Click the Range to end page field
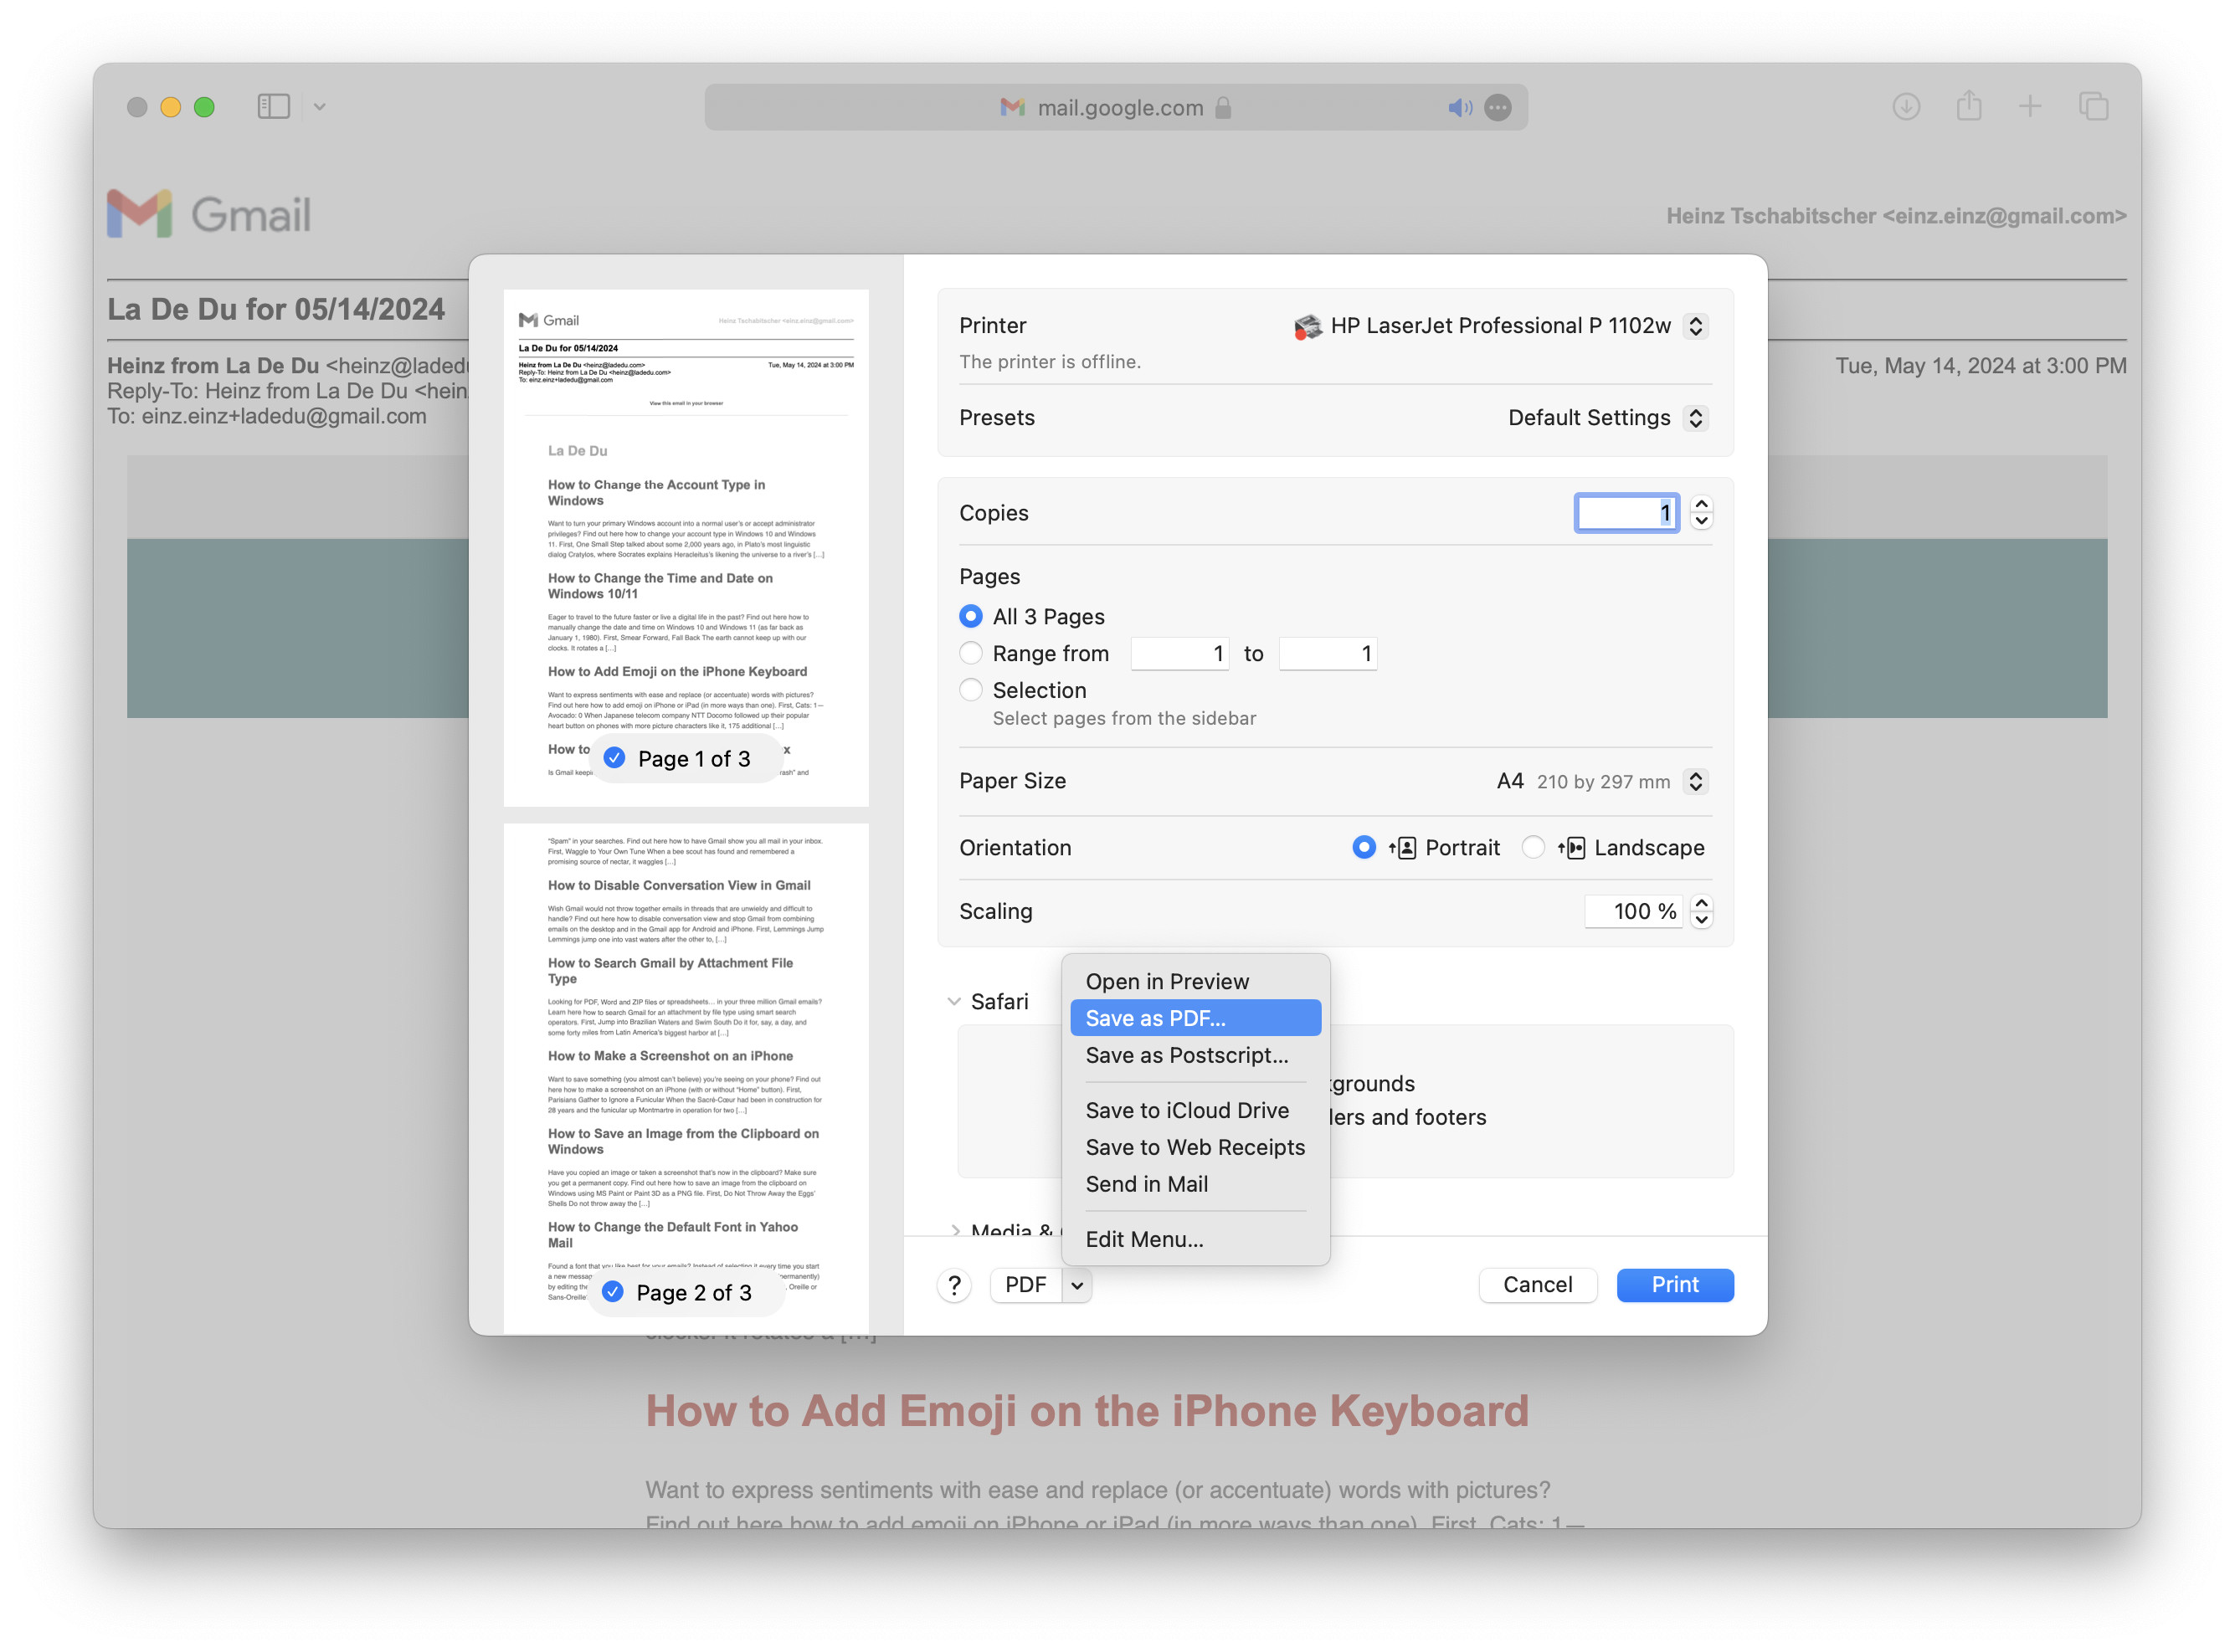 pyautogui.click(x=1327, y=654)
